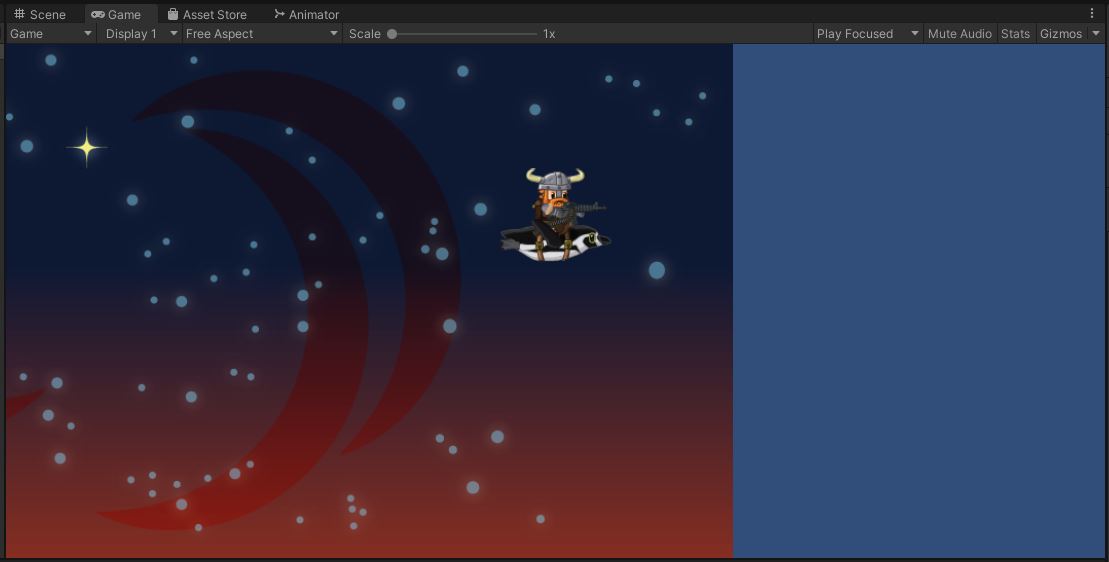
Task: Click the Asset Store bag icon
Action: (x=173, y=14)
